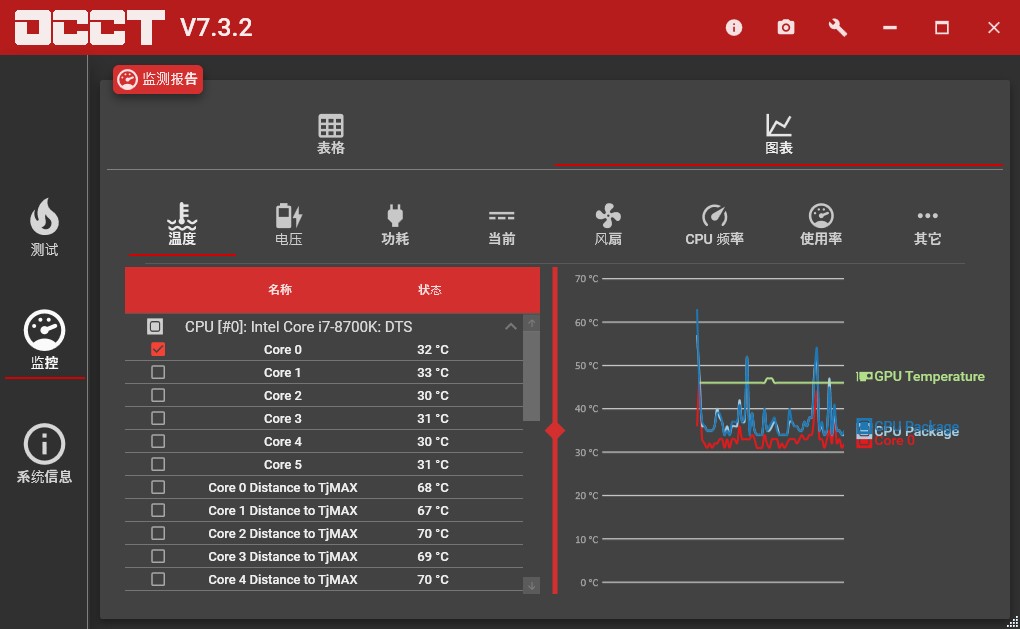Click the Core 0 Distance value 68 °C

(433, 487)
